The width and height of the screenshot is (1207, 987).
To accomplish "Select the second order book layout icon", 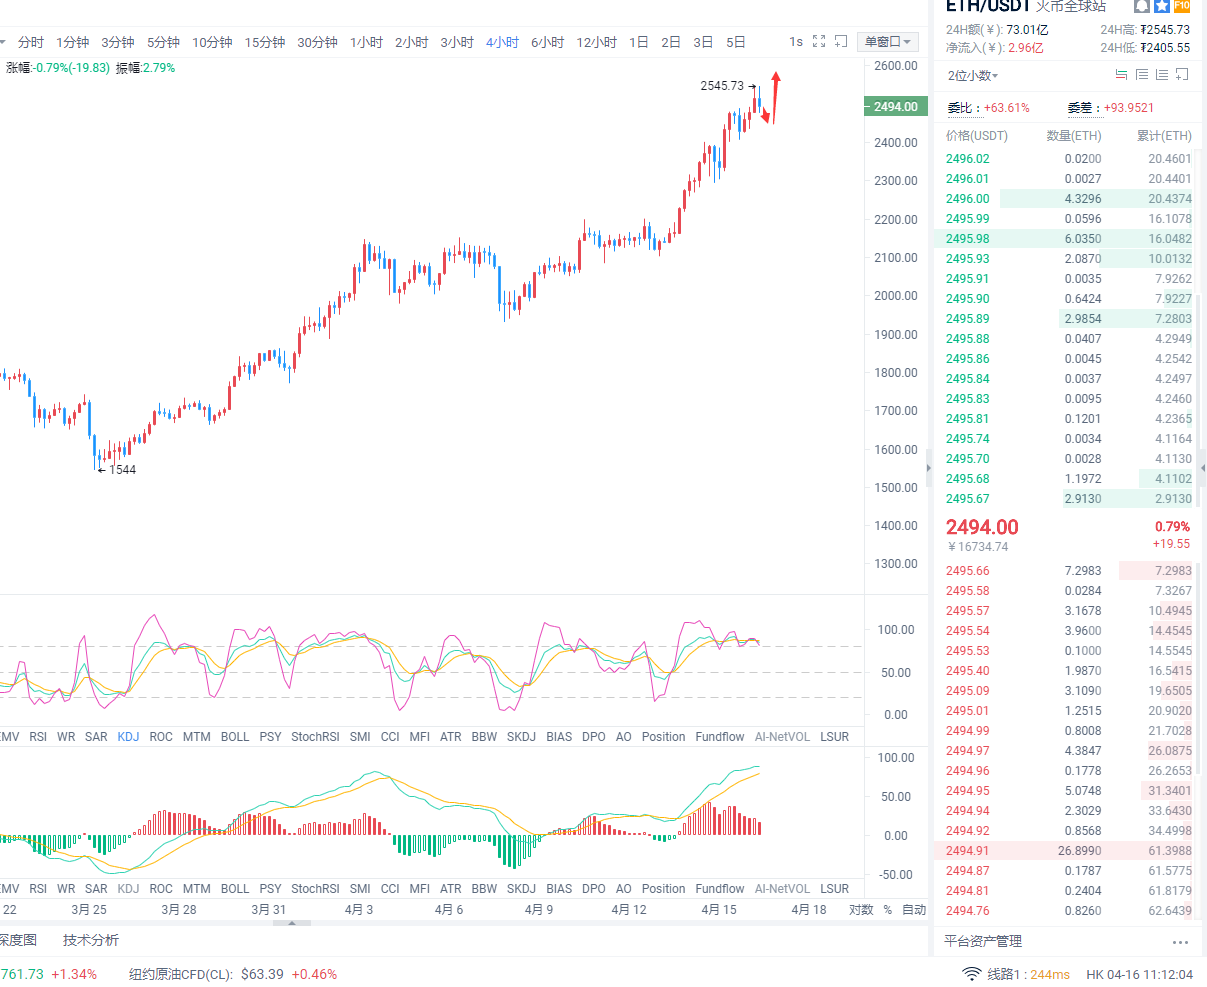I will [x=1141, y=75].
